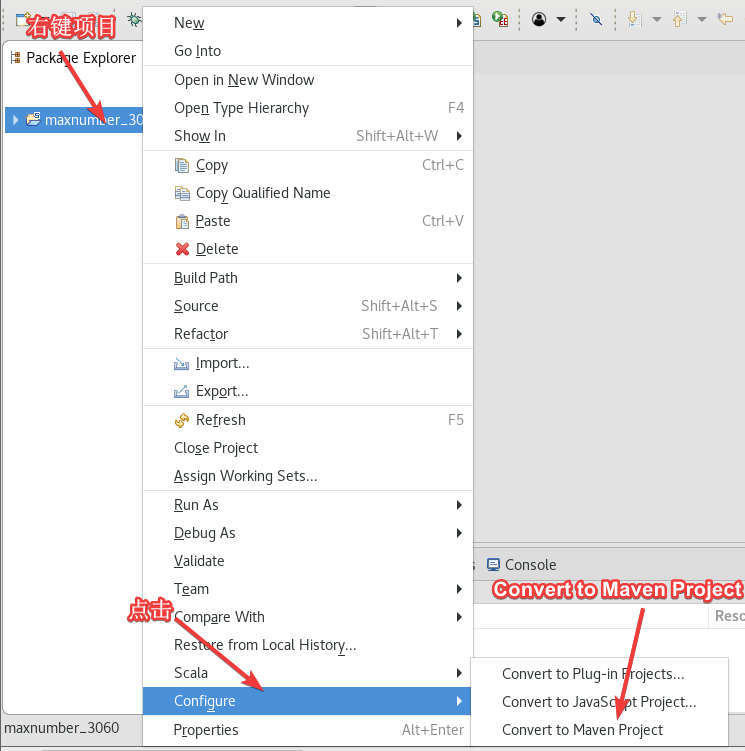The height and width of the screenshot is (751, 745).
Task: Click the Next Annotation down-arrow icon
Action: click(634, 19)
